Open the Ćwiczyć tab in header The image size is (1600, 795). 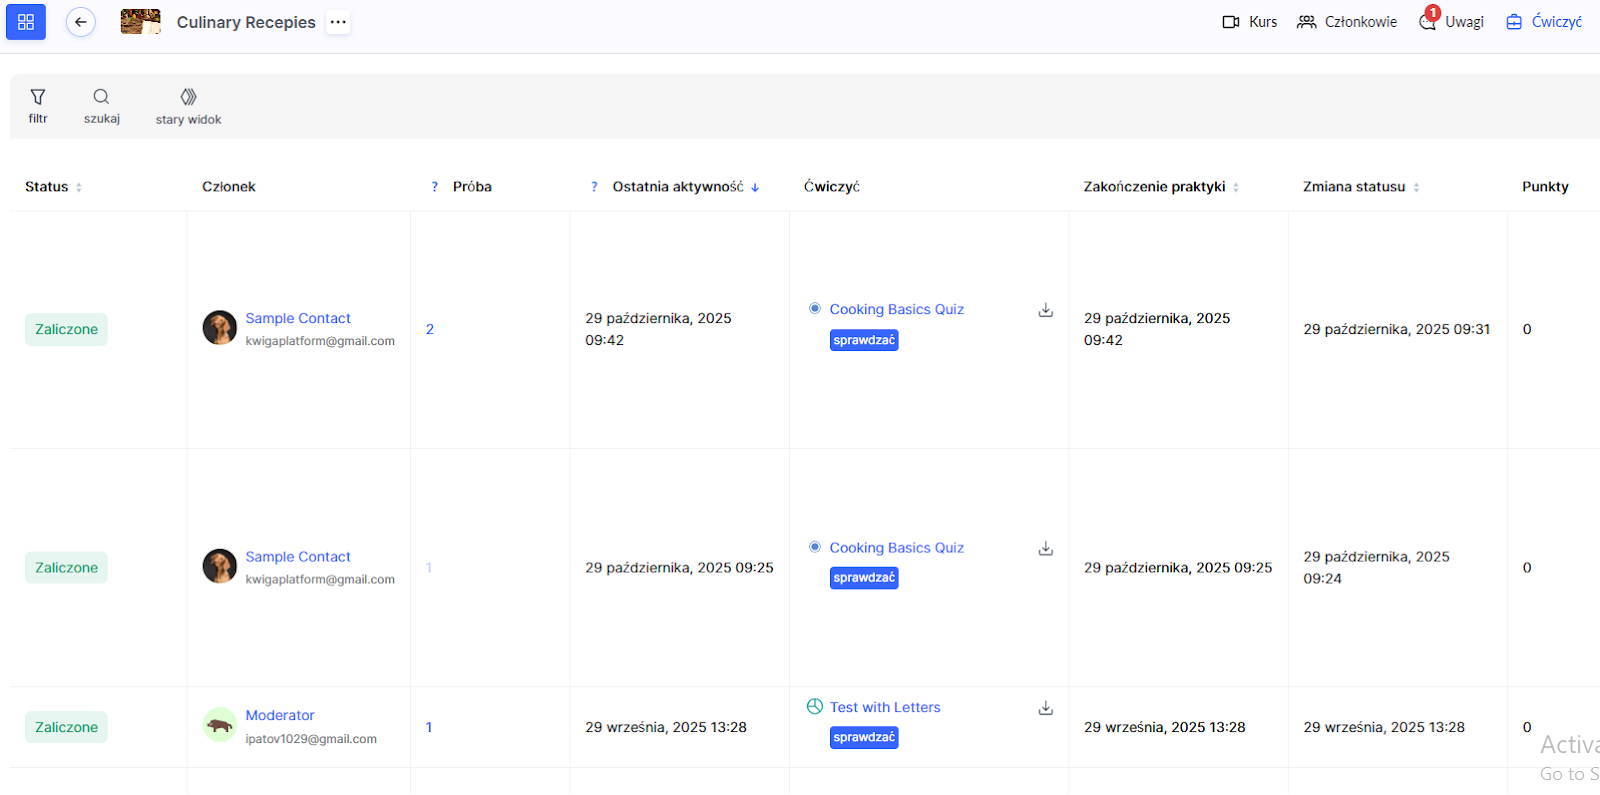pyautogui.click(x=1544, y=22)
